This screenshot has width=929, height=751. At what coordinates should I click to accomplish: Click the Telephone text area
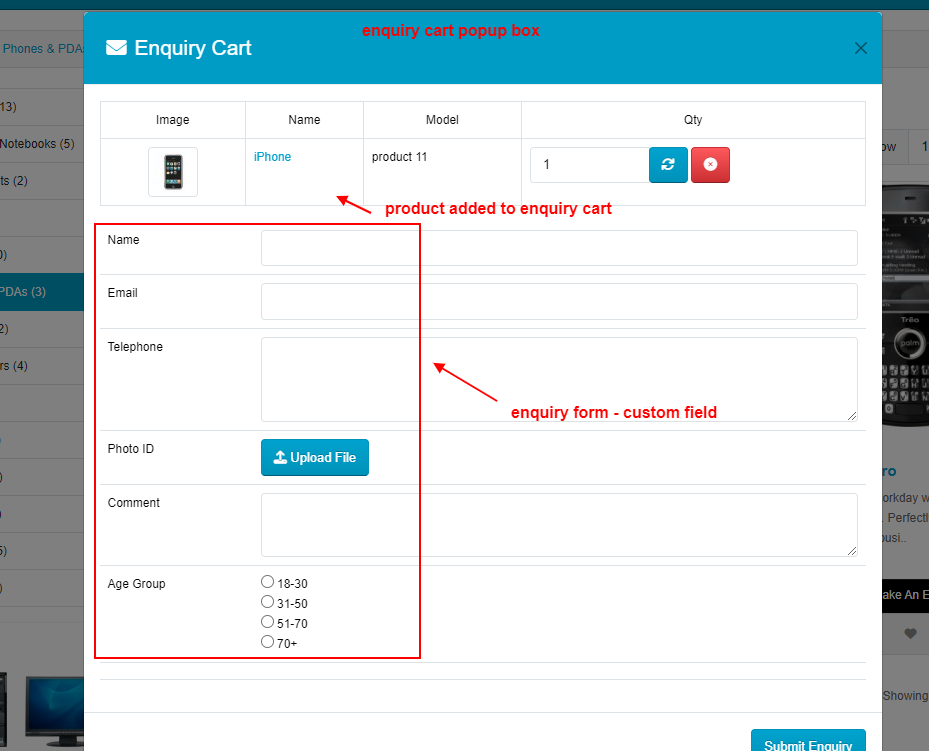click(559, 379)
